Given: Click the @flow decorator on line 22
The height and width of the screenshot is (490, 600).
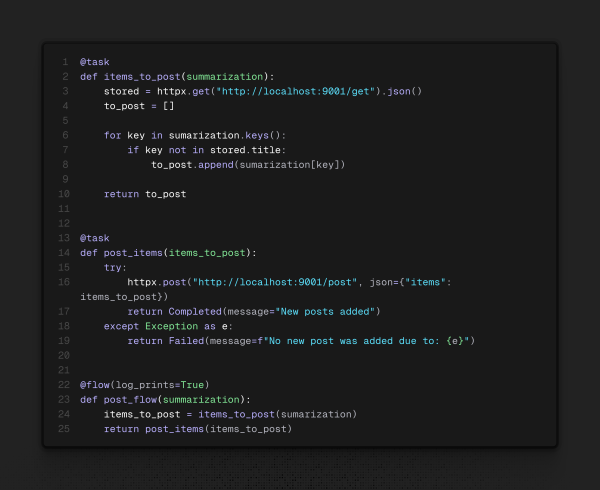Looking at the screenshot, I should click(95, 385).
